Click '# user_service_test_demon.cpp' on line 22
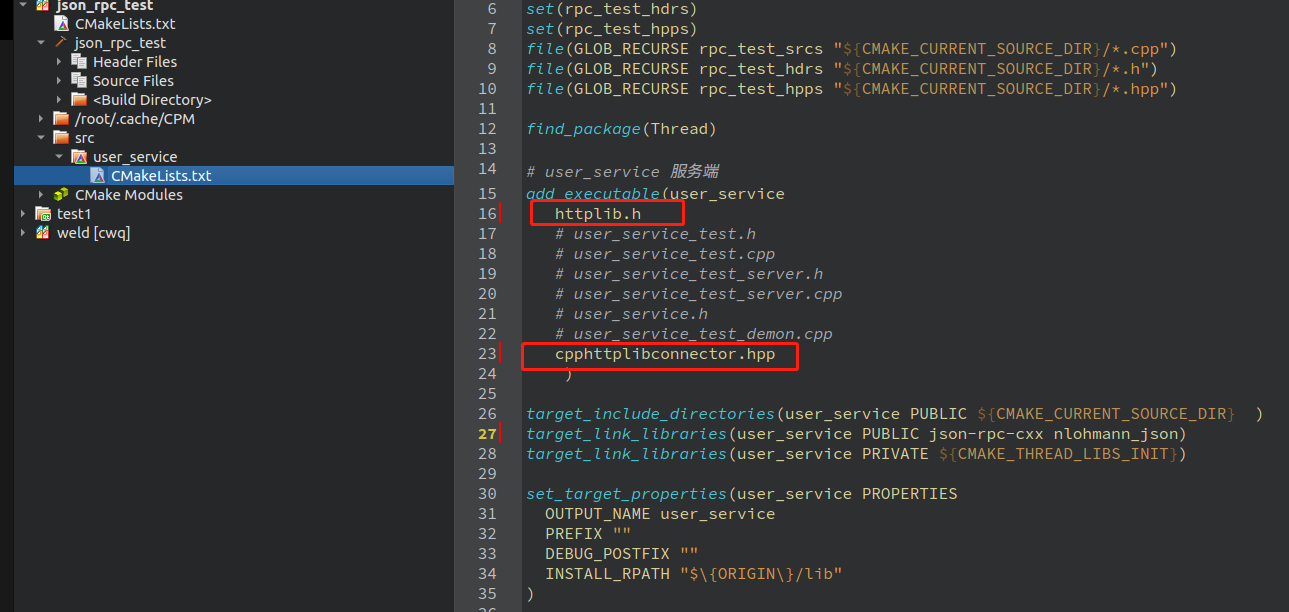1289x612 pixels. coord(694,333)
